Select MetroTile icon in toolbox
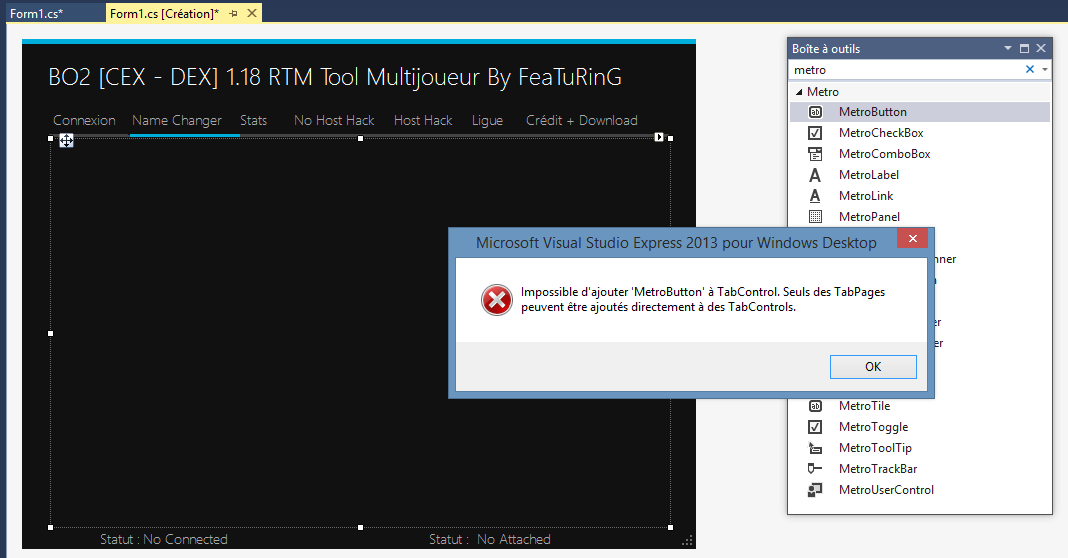 pyautogui.click(x=815, y=406)
